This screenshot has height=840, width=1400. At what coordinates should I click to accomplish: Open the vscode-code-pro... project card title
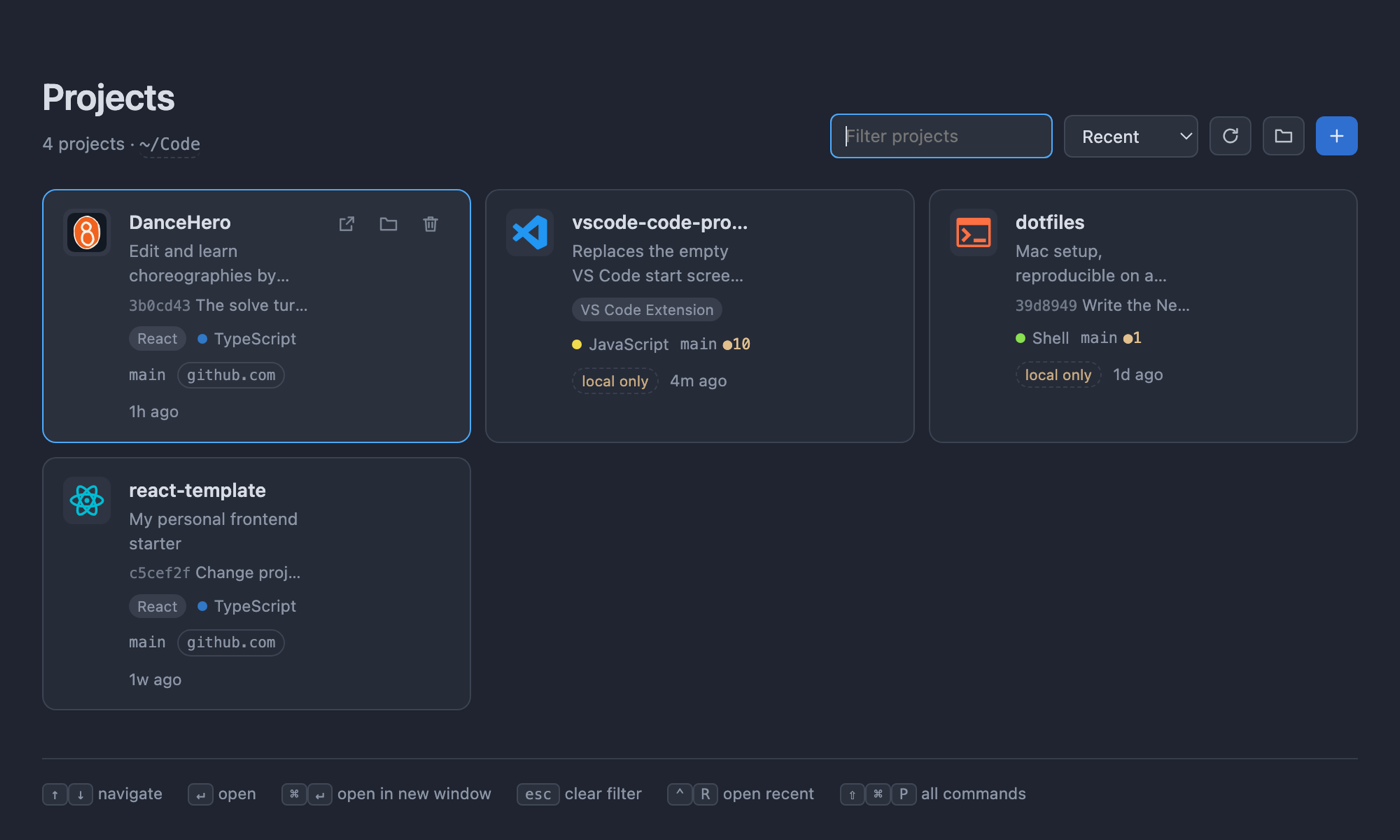coord(660,222)
